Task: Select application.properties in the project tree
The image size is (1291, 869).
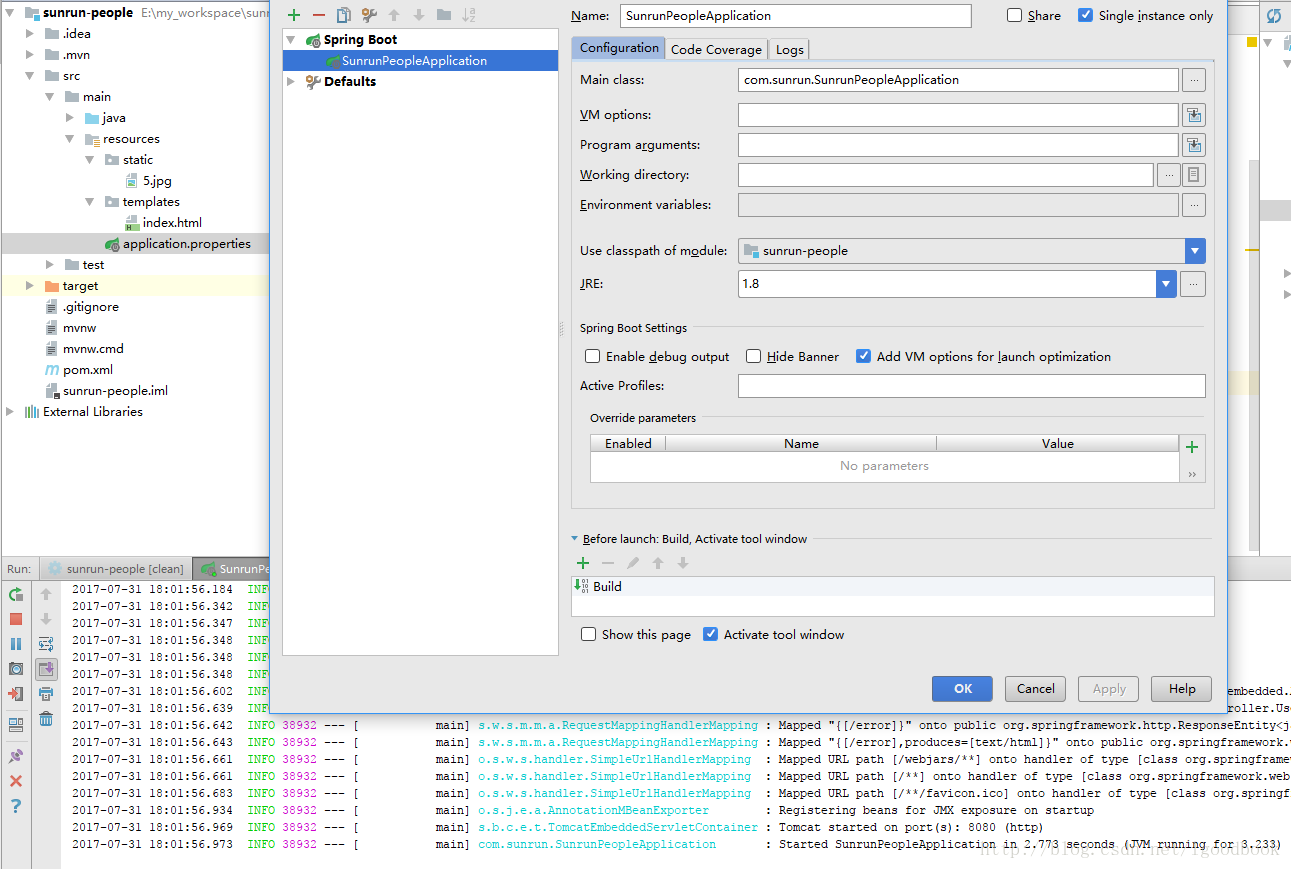Action: coord(187,244)
